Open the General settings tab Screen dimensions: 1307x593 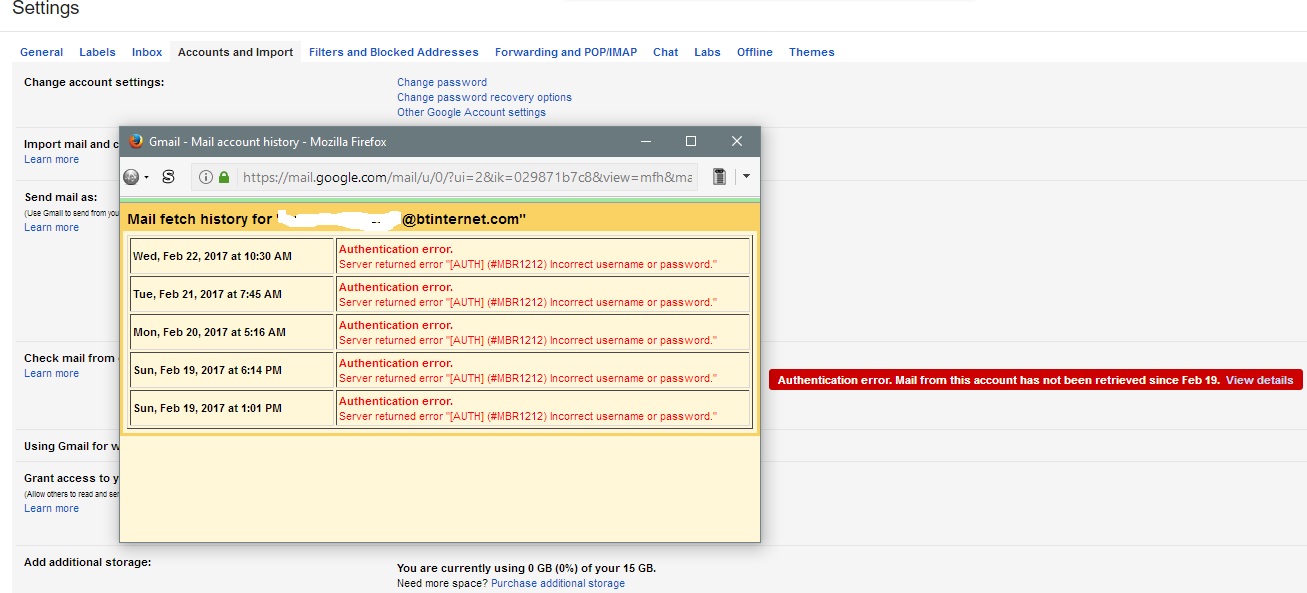coord(41,52)
